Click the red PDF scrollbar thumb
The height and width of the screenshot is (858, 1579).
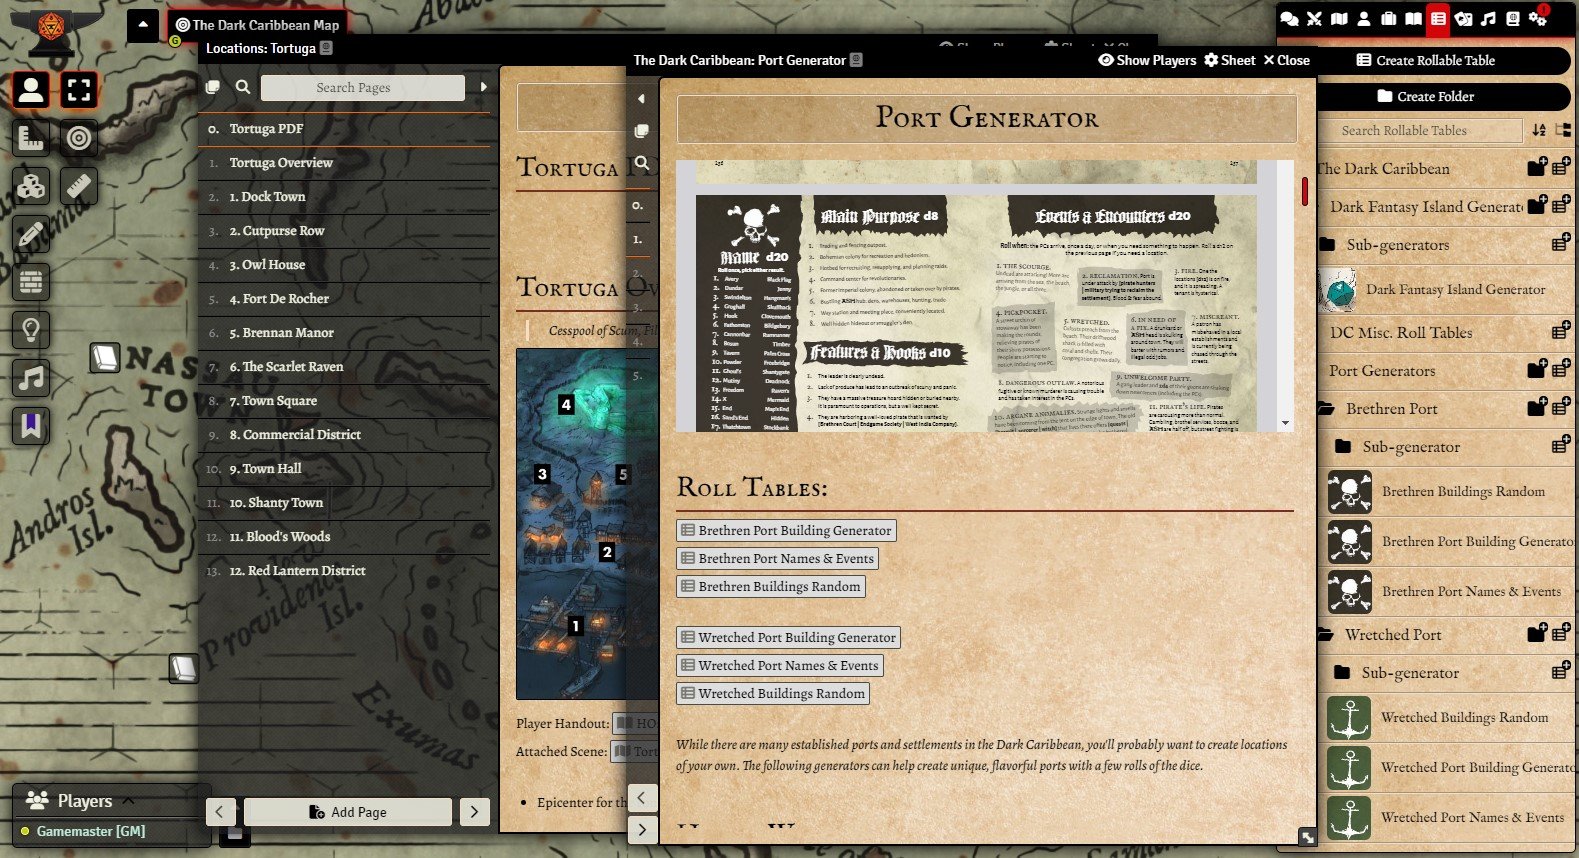pos(1305,191)
